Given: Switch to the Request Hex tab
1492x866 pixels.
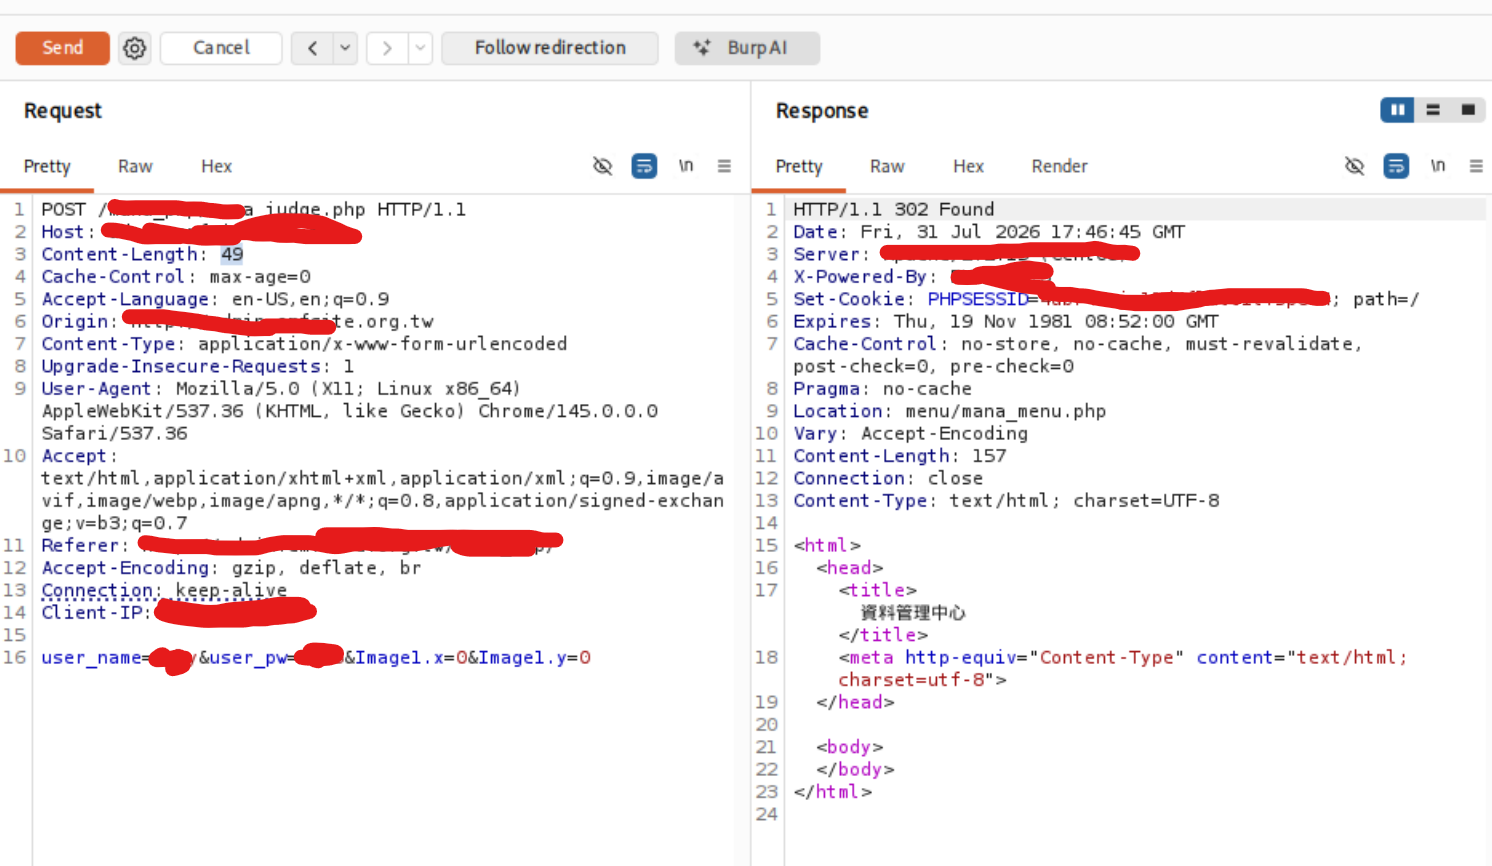Looking at the screenshot, I should (216, 166).
